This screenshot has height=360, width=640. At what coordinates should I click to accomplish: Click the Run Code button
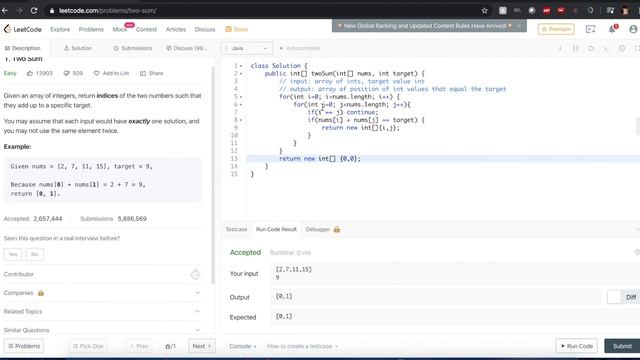tap(576, 346)
